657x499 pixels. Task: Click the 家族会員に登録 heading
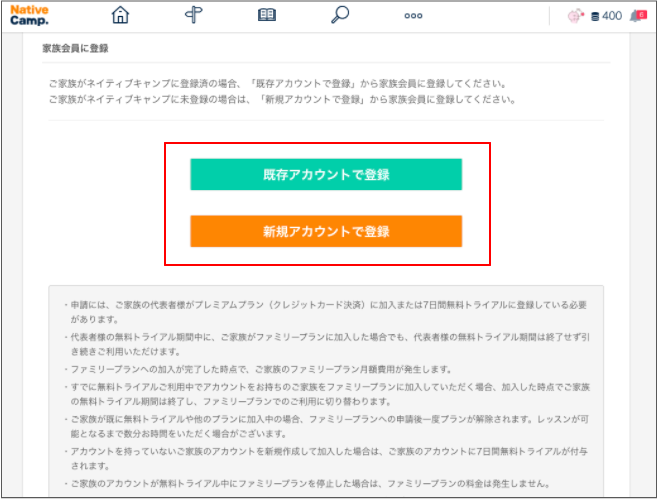pyautogui.click(x=75, y=48)
